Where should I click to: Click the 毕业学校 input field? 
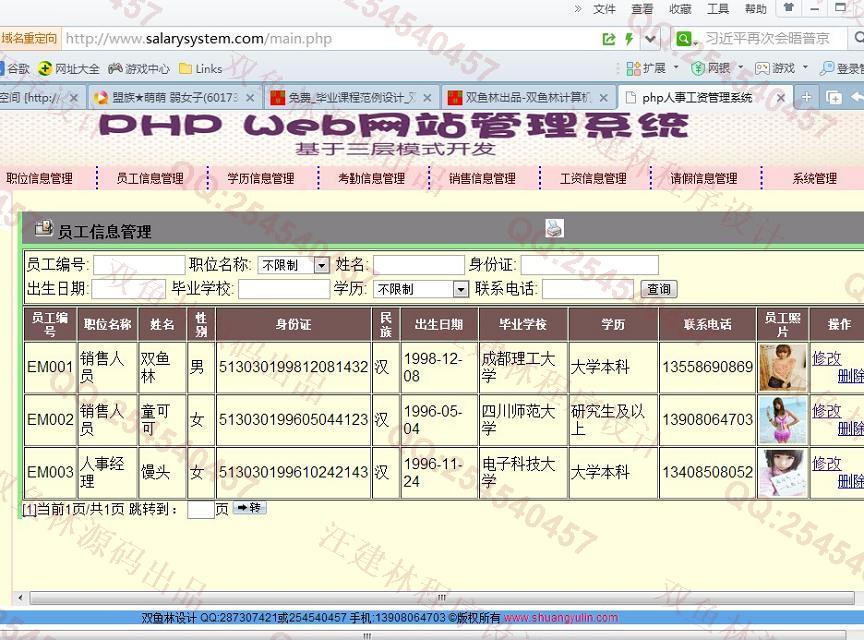(284, 288)
